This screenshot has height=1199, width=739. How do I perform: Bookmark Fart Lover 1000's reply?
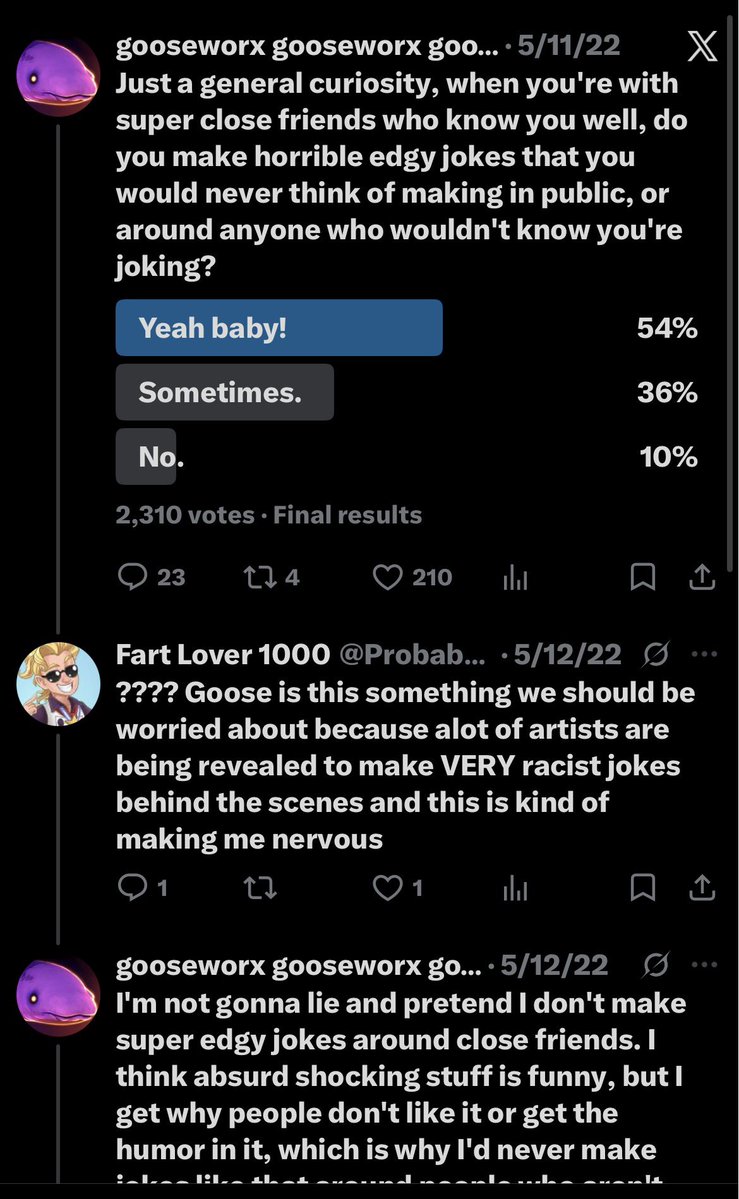pos(642,887)
